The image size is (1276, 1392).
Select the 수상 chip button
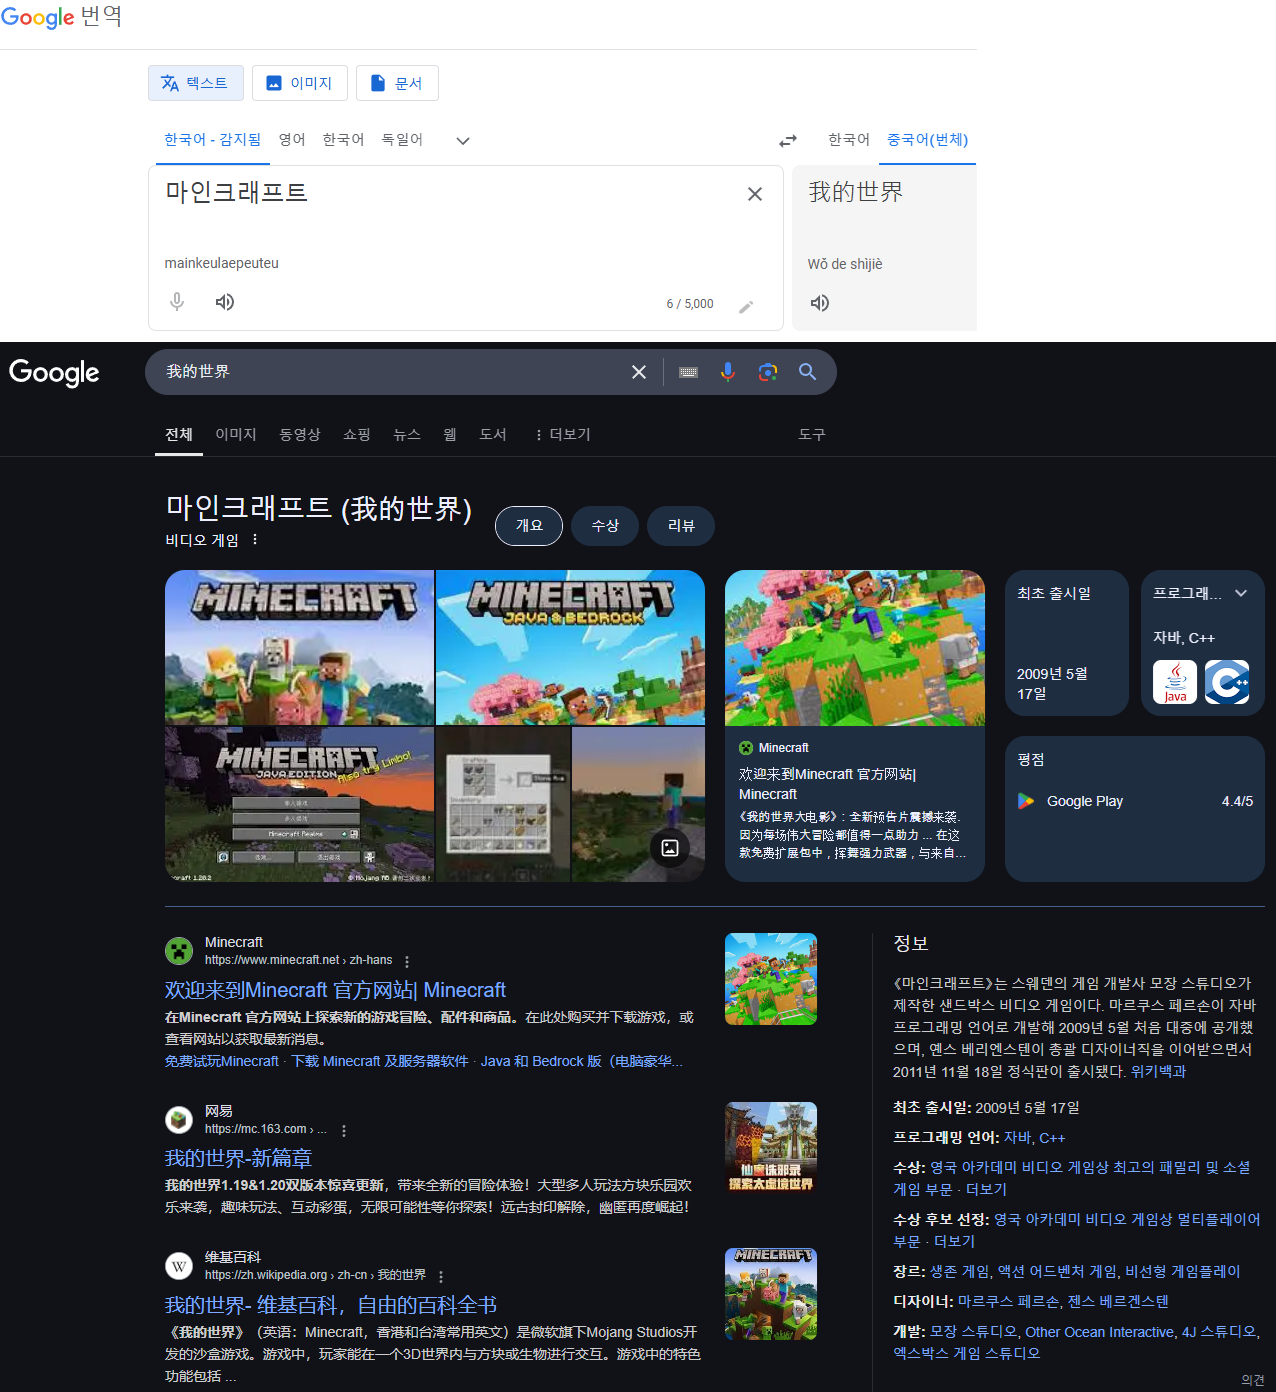605,526
